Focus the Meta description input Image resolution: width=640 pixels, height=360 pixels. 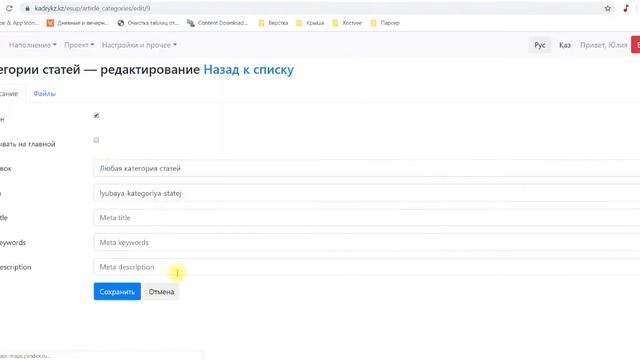(367, 267)
